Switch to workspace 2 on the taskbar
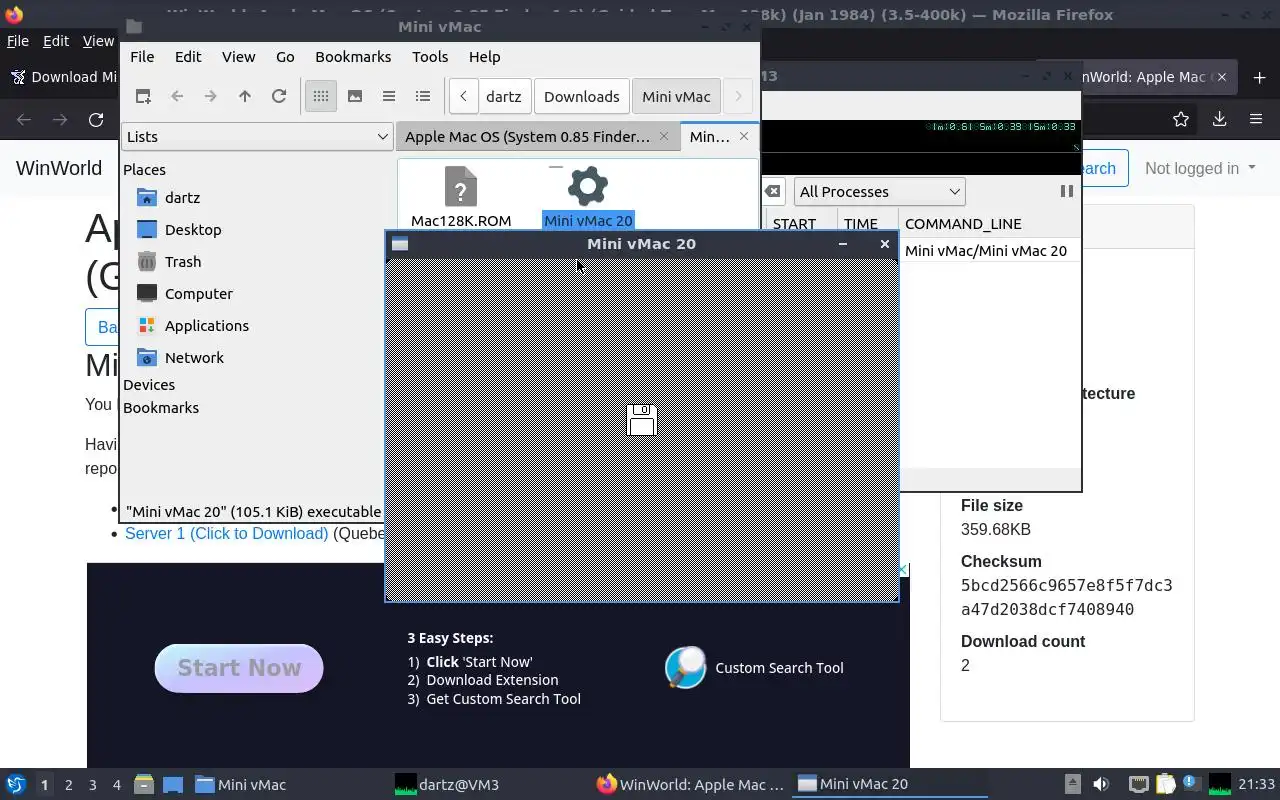This screenshot has width=1280, height=800. point(68,785)
